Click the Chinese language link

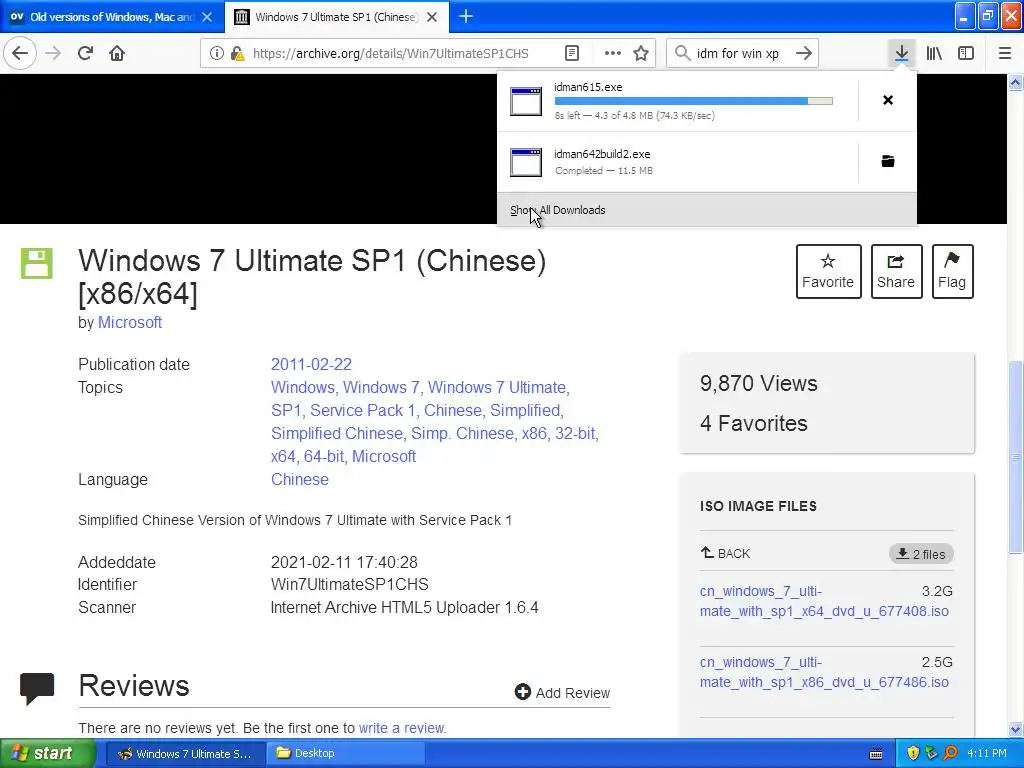[299, 479]
